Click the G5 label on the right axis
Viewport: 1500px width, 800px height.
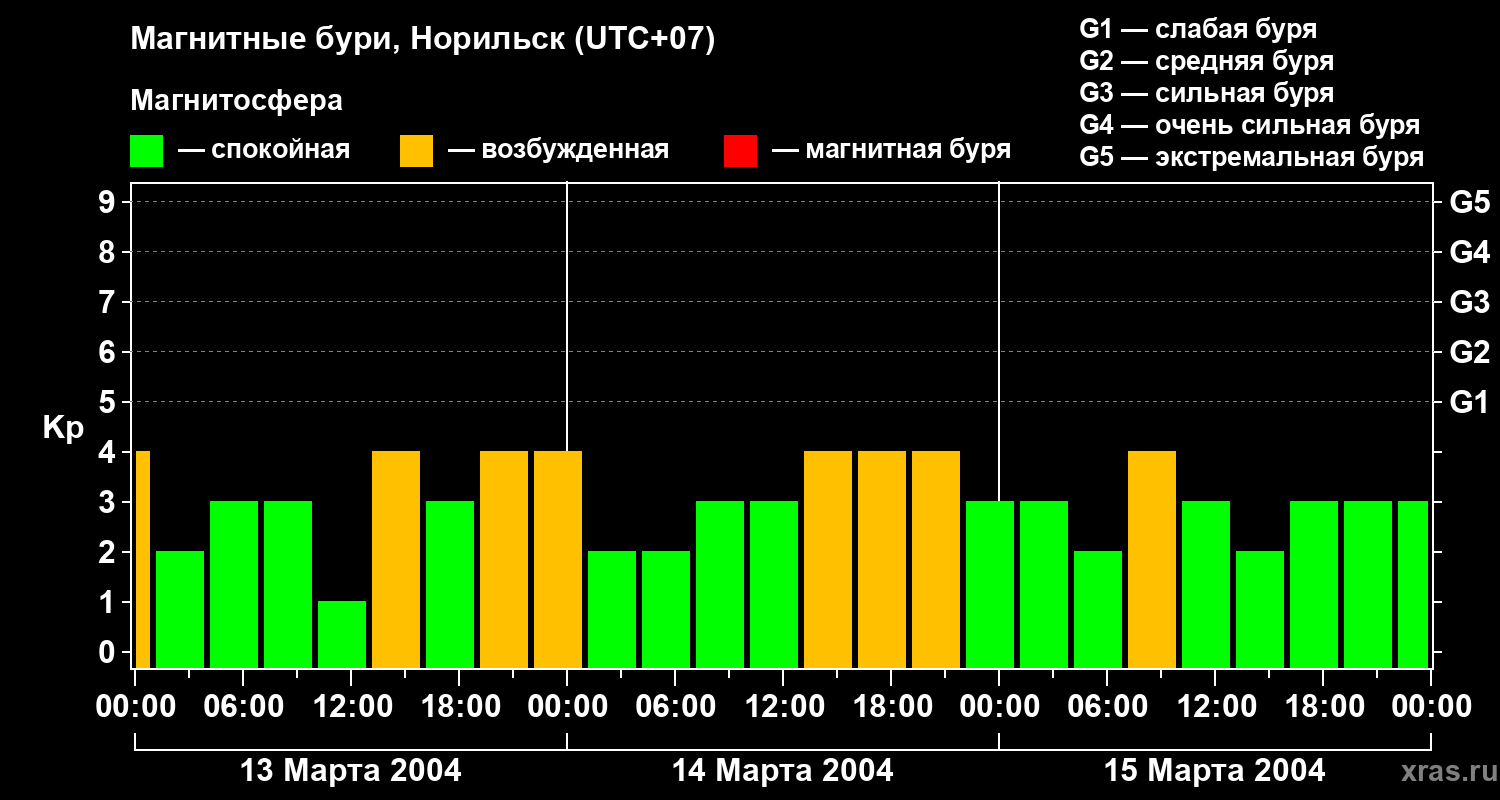point(1470,202)
